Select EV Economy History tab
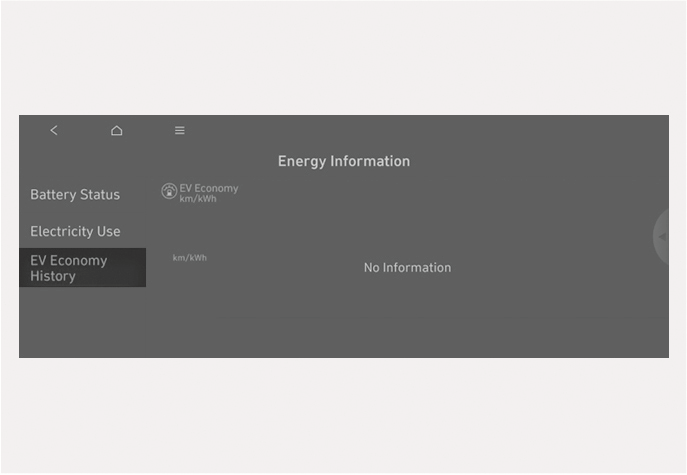Image resolution: width=687 pixels, height=475 pixels. [x=82, y=268]
